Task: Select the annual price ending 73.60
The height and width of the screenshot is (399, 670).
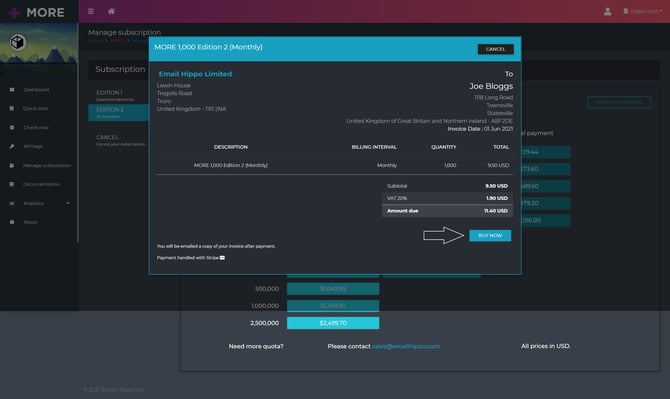Action: coord(546,169)
